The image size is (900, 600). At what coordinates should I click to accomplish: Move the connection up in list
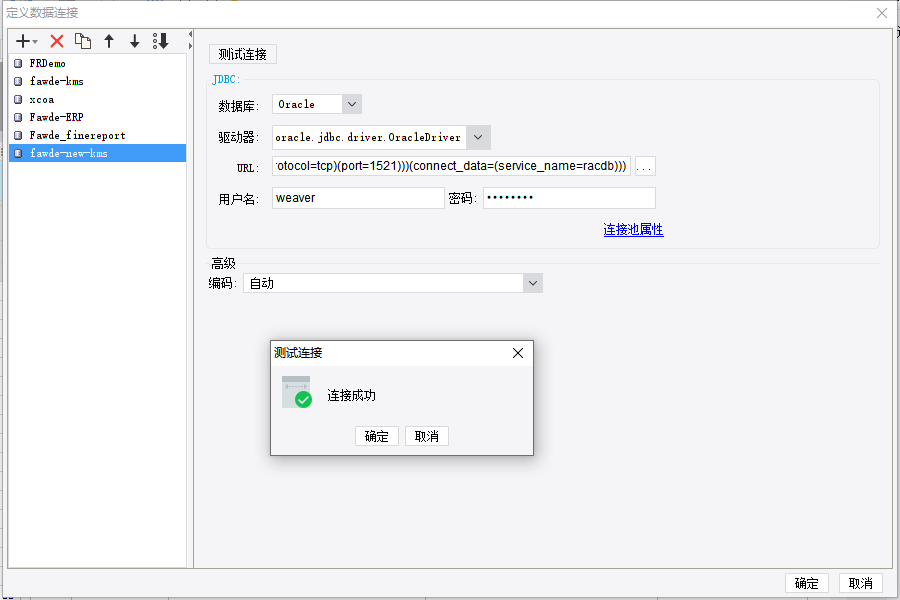[x=109, y=41]
